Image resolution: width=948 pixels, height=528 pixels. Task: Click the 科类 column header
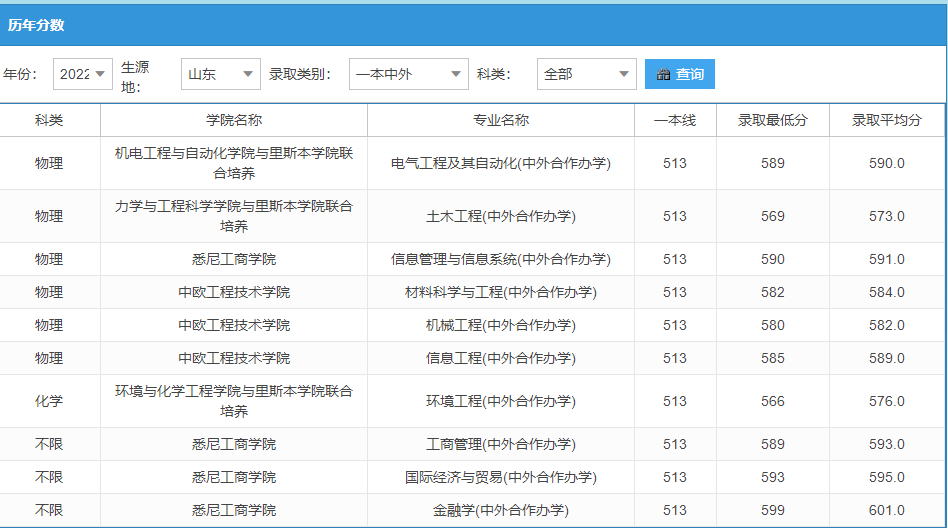click(x=50, y=120)
